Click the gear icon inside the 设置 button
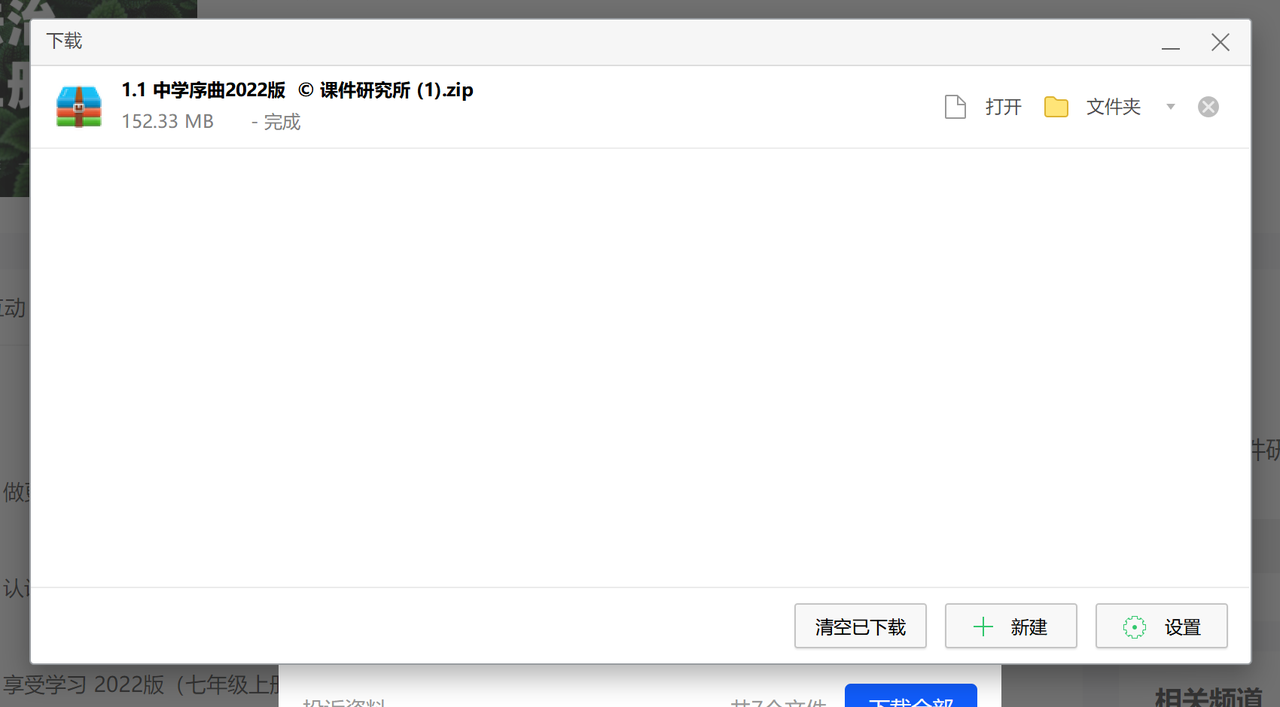The image size is (1280, 707). 1134,626
